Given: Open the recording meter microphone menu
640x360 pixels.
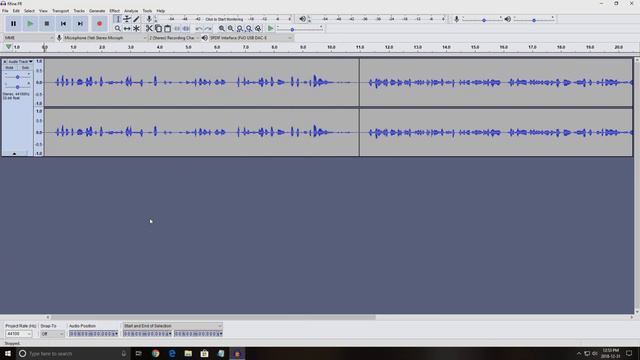Looking at the screenshot, I should [149, 19].
